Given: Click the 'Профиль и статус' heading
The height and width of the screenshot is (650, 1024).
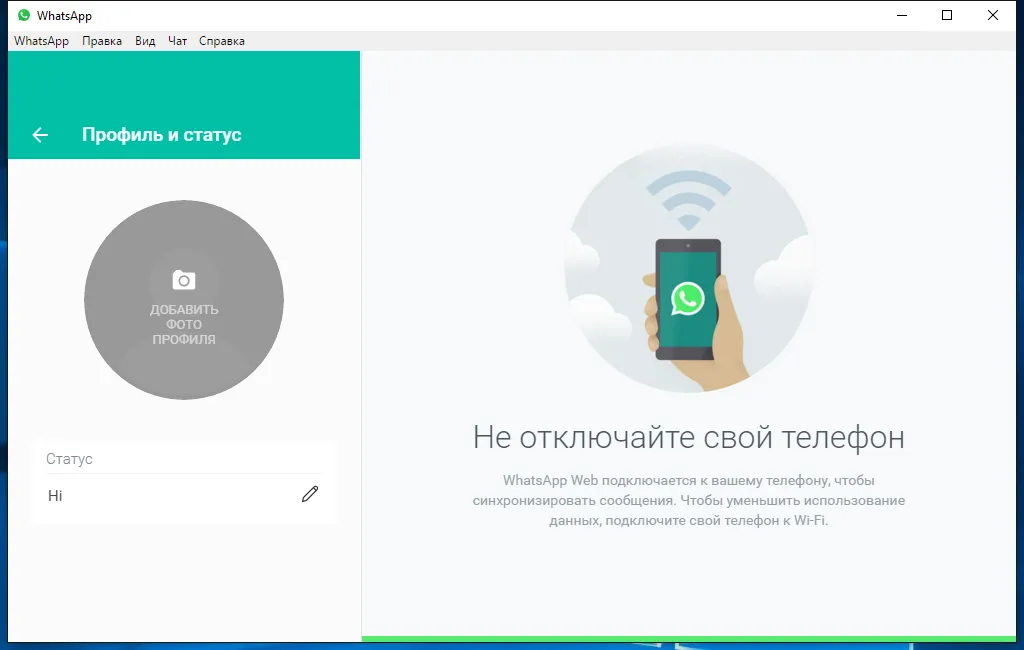Looking at the screenshot, I should pyautogui.click(x=162, y=135).
